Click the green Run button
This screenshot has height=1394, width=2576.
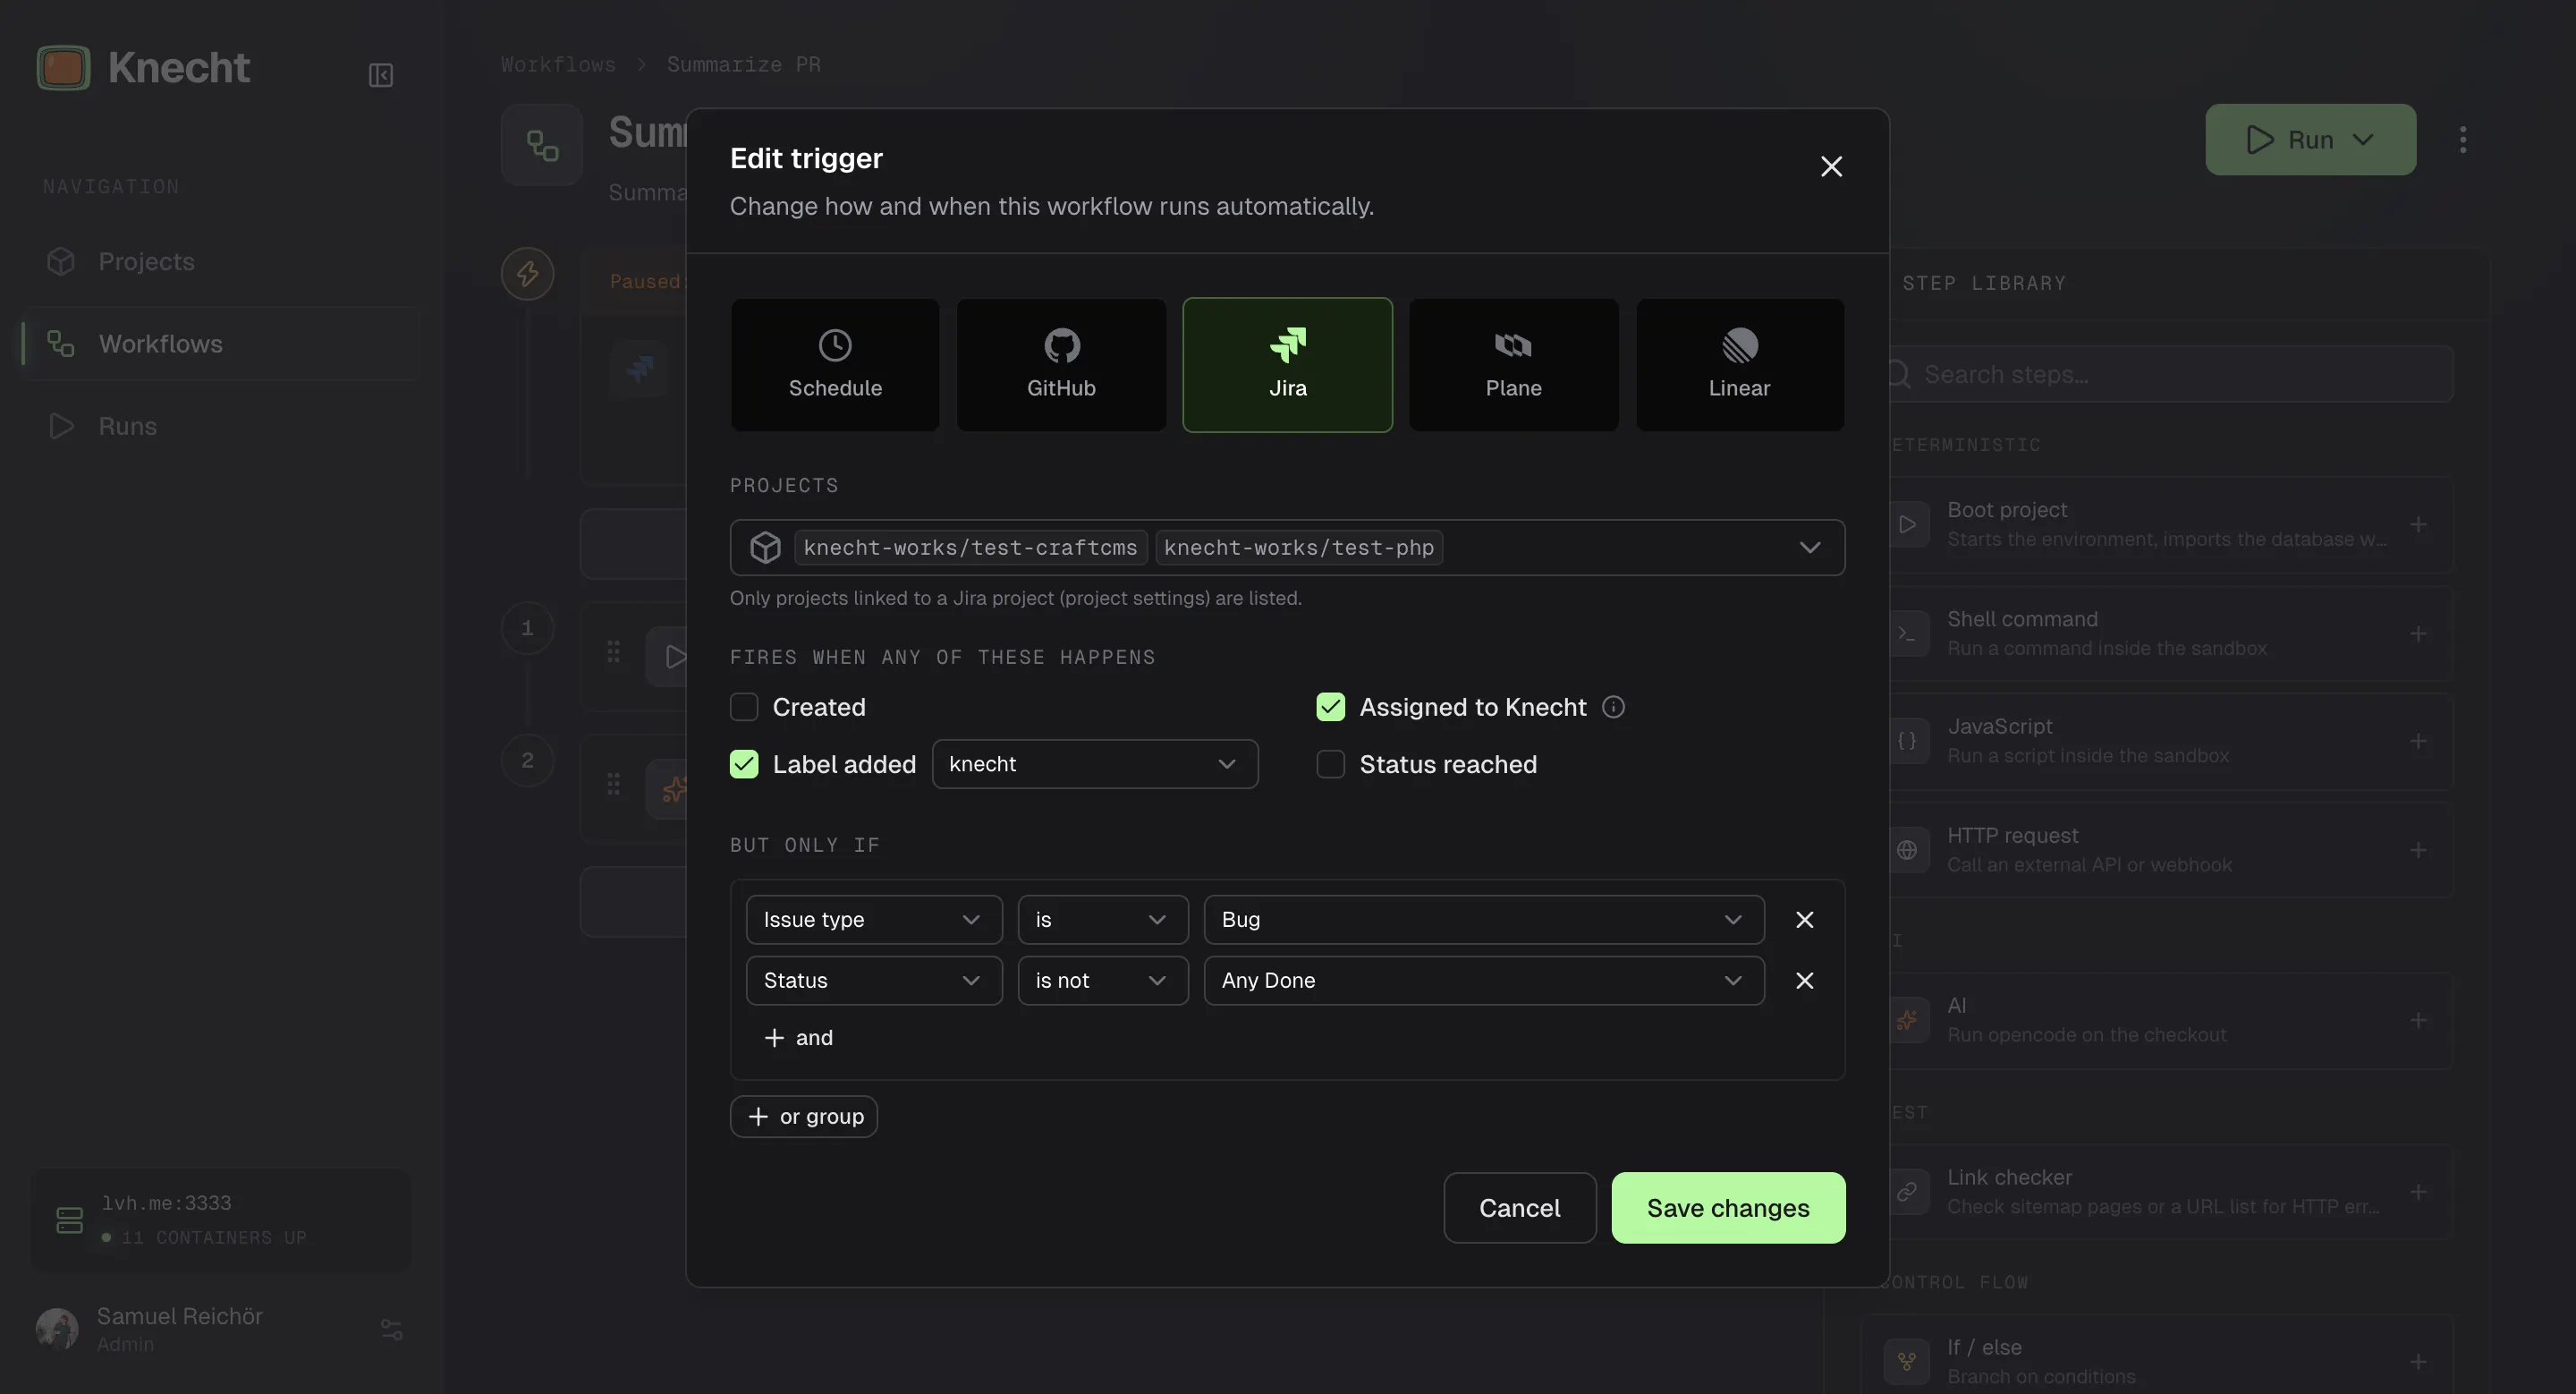2310,139
